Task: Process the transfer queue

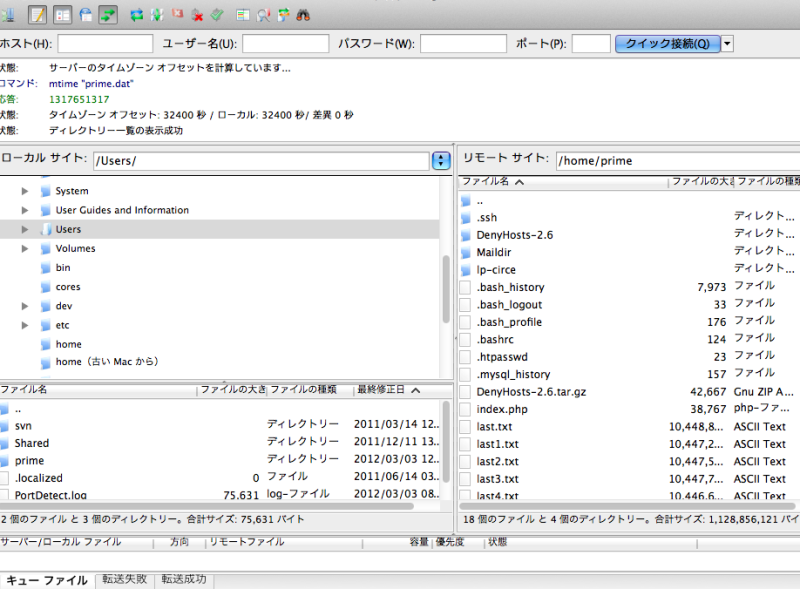Action: (x=158, y=15)
